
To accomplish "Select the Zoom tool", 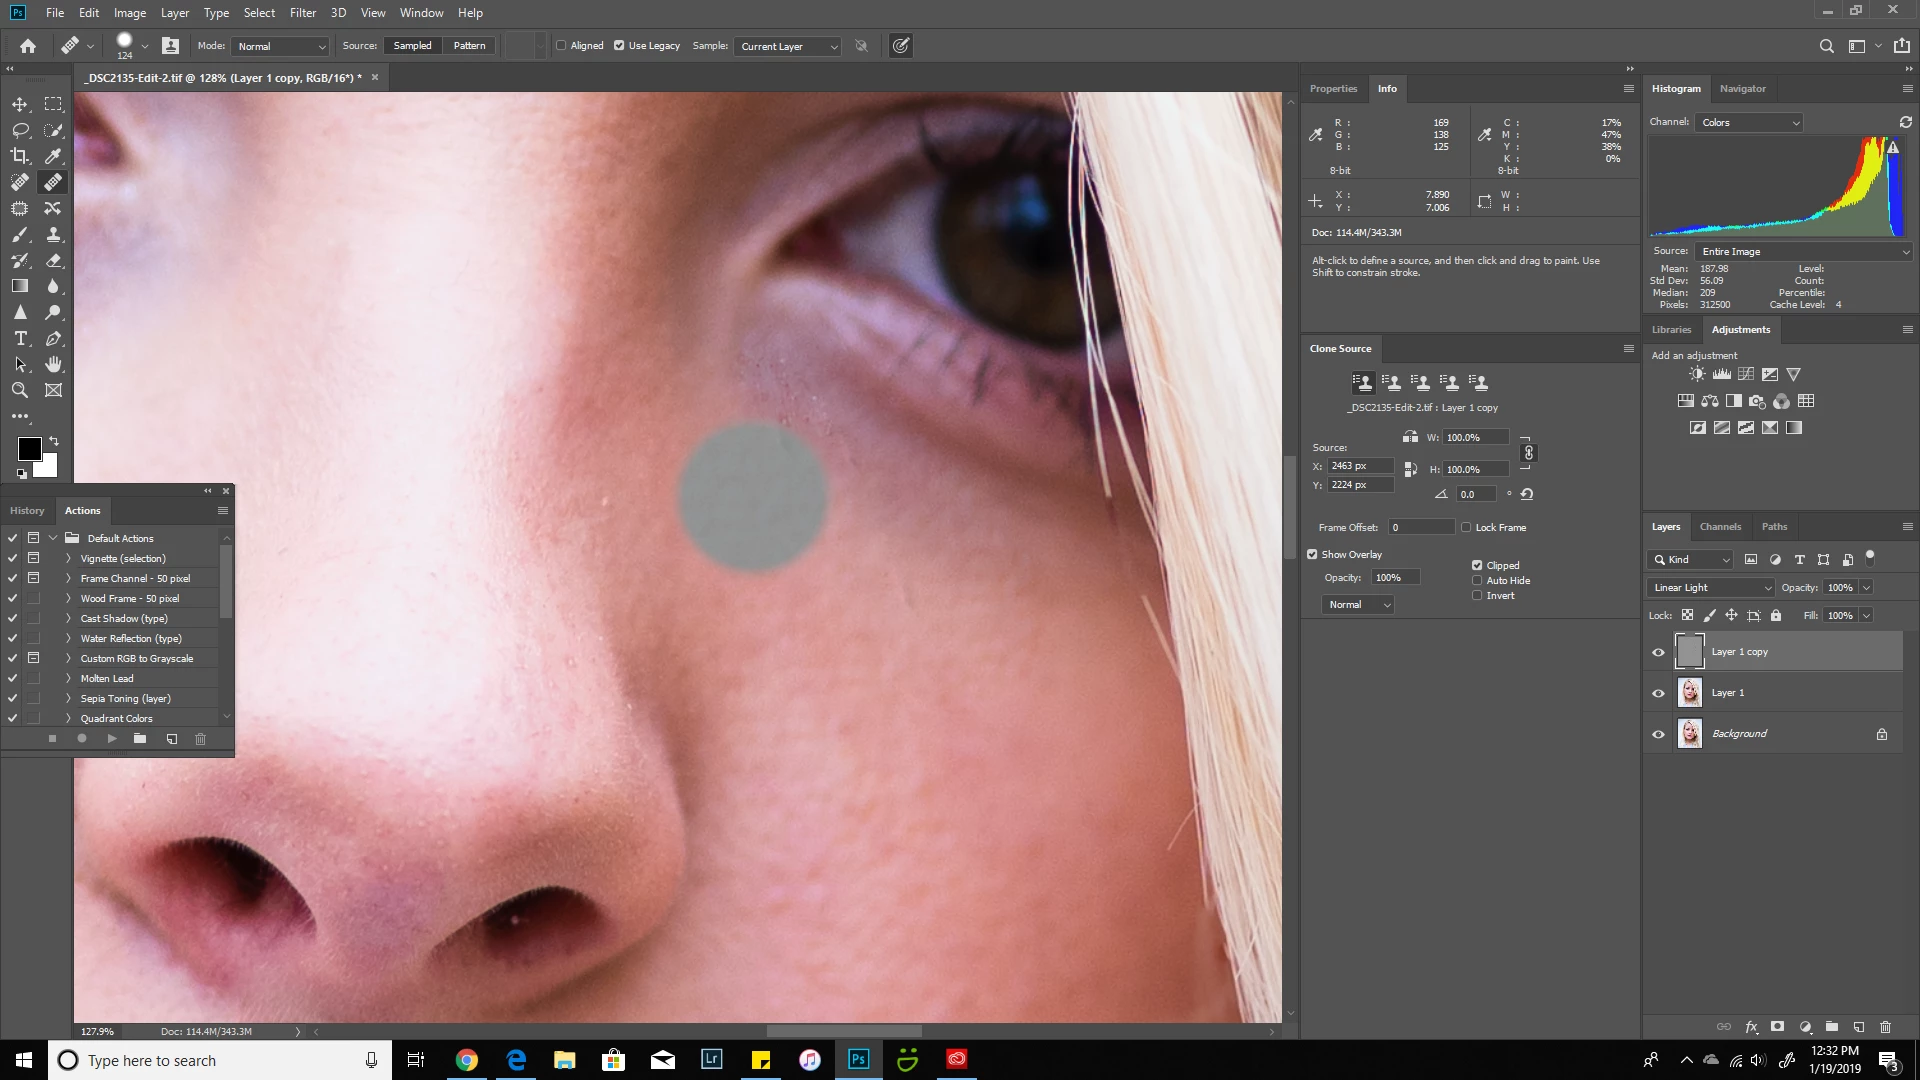I will click(19, 390).
